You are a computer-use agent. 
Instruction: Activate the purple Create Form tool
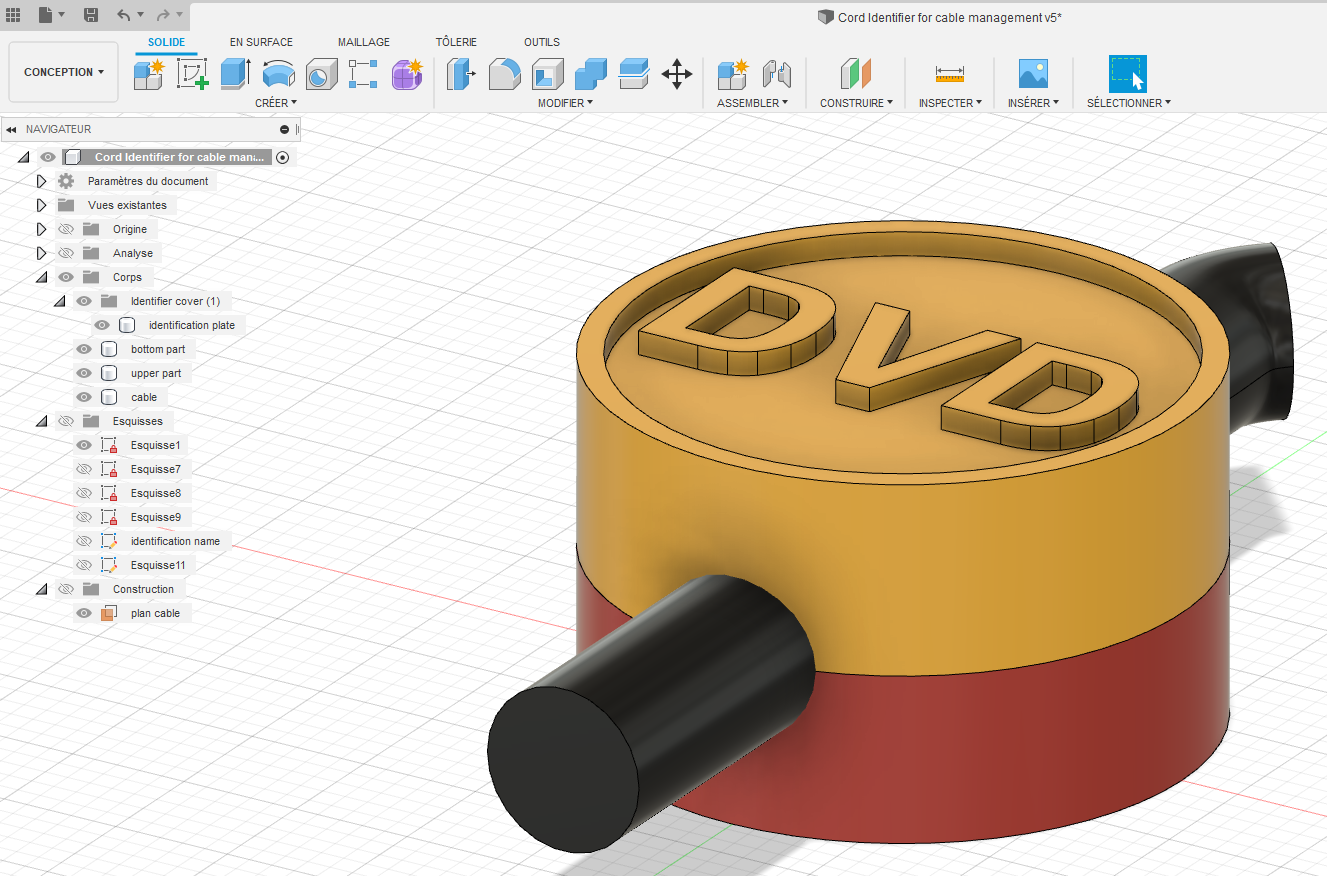407,73
